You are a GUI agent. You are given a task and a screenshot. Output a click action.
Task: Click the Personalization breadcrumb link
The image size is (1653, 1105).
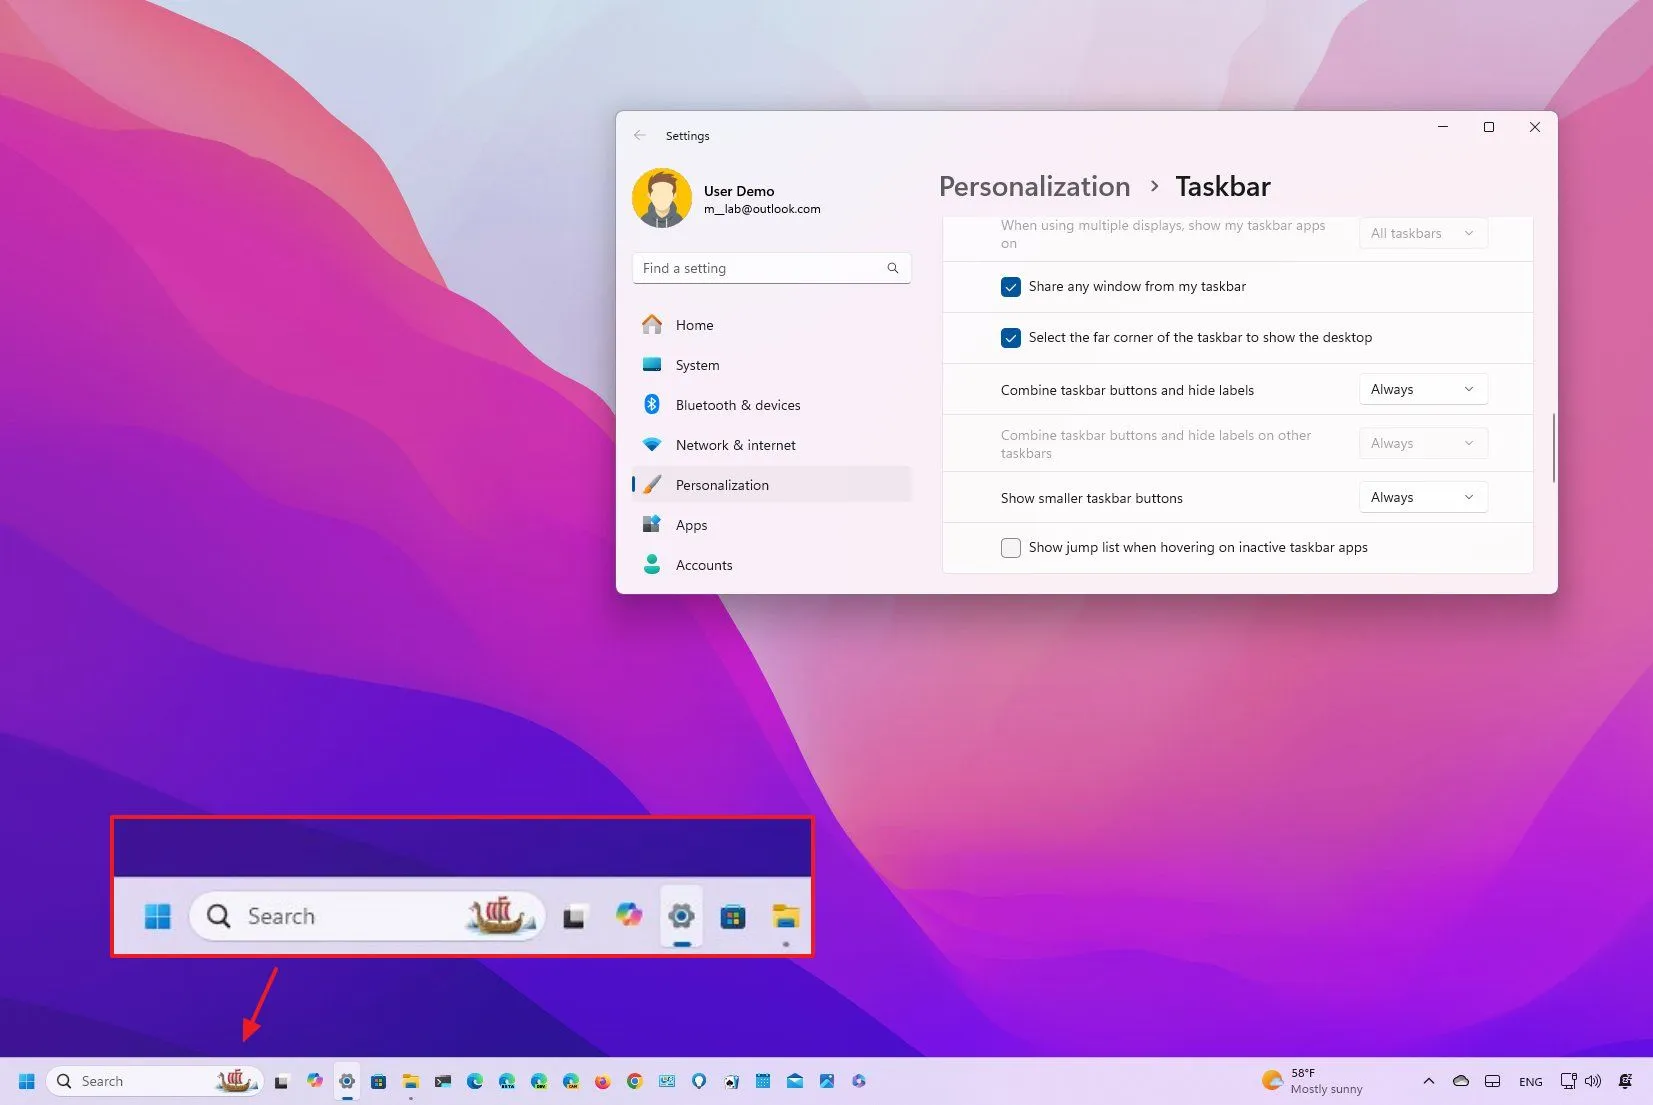1034,187
